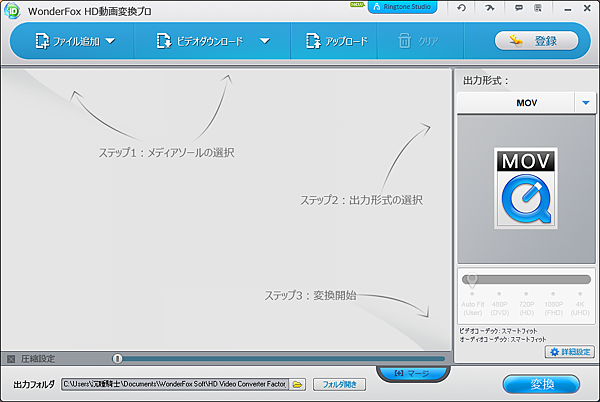Click the WonderFox HD app logo
600x402 pixels.
(x=13, y=11)
